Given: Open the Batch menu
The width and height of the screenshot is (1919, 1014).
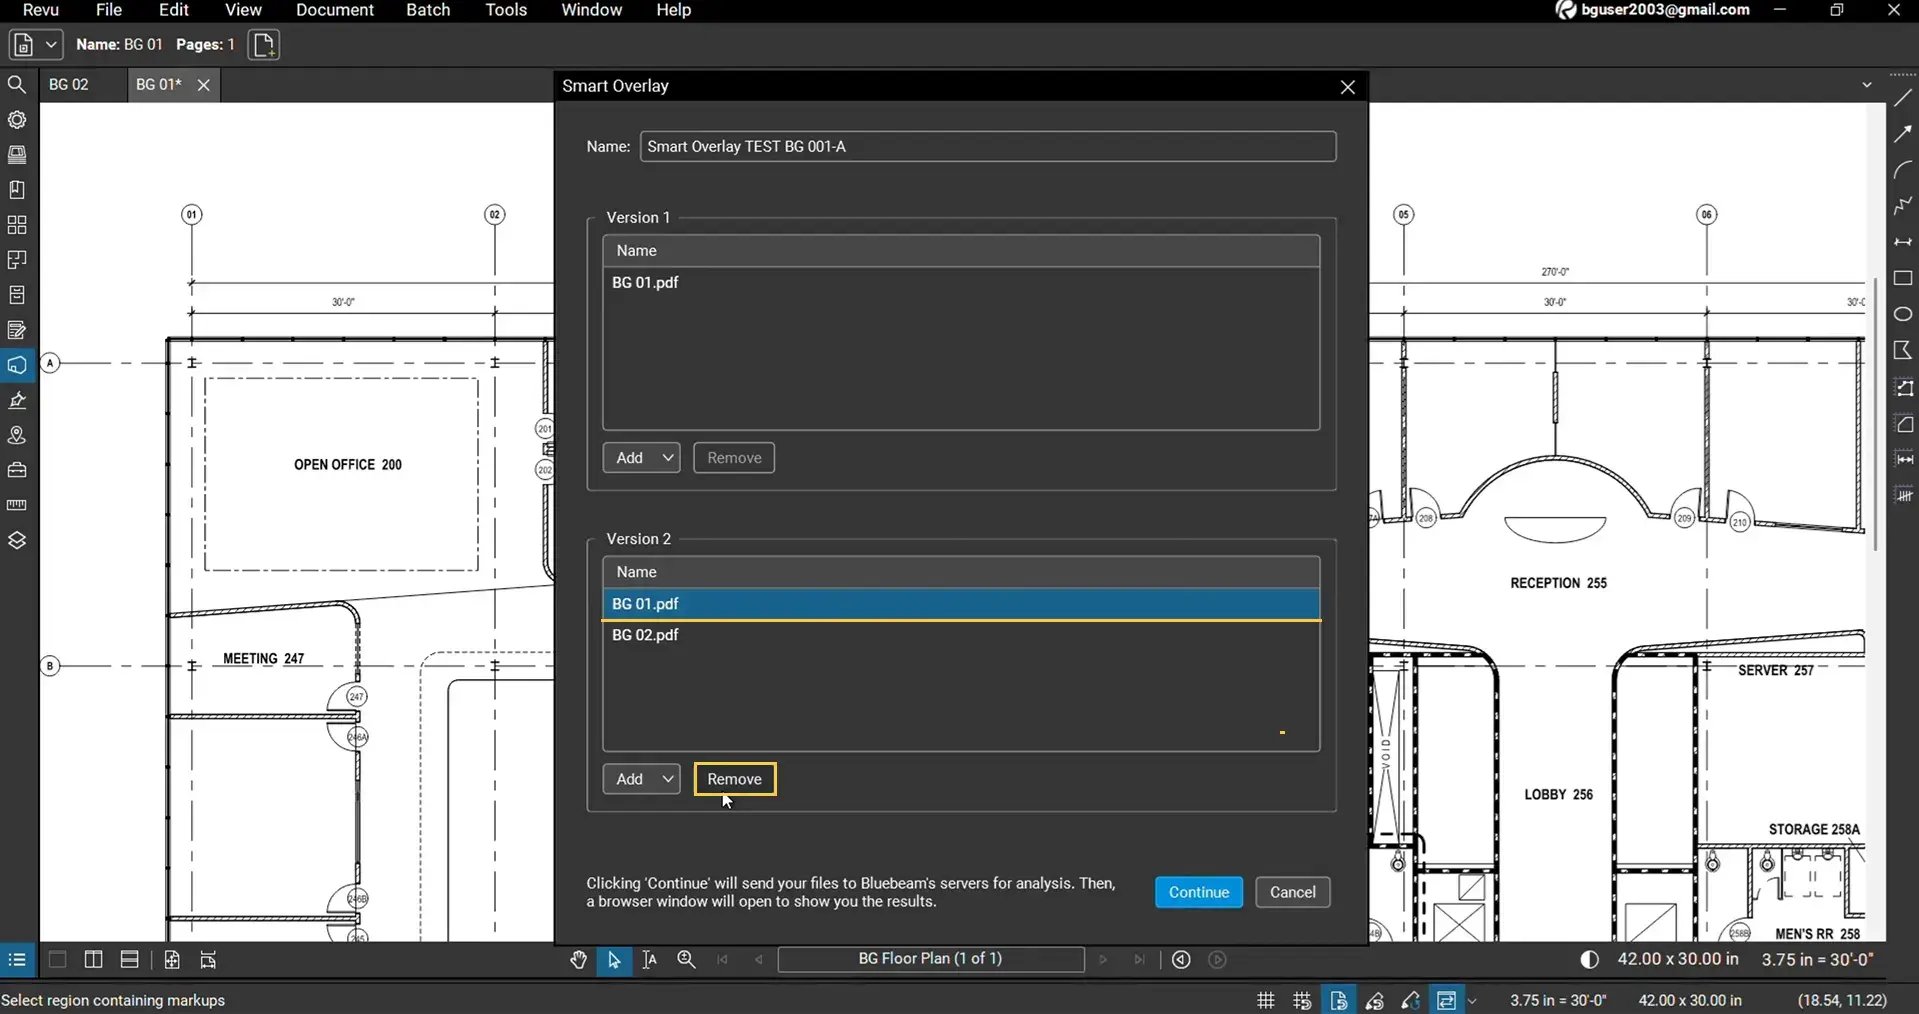Looking at the screenshot, I should (428, 10).
